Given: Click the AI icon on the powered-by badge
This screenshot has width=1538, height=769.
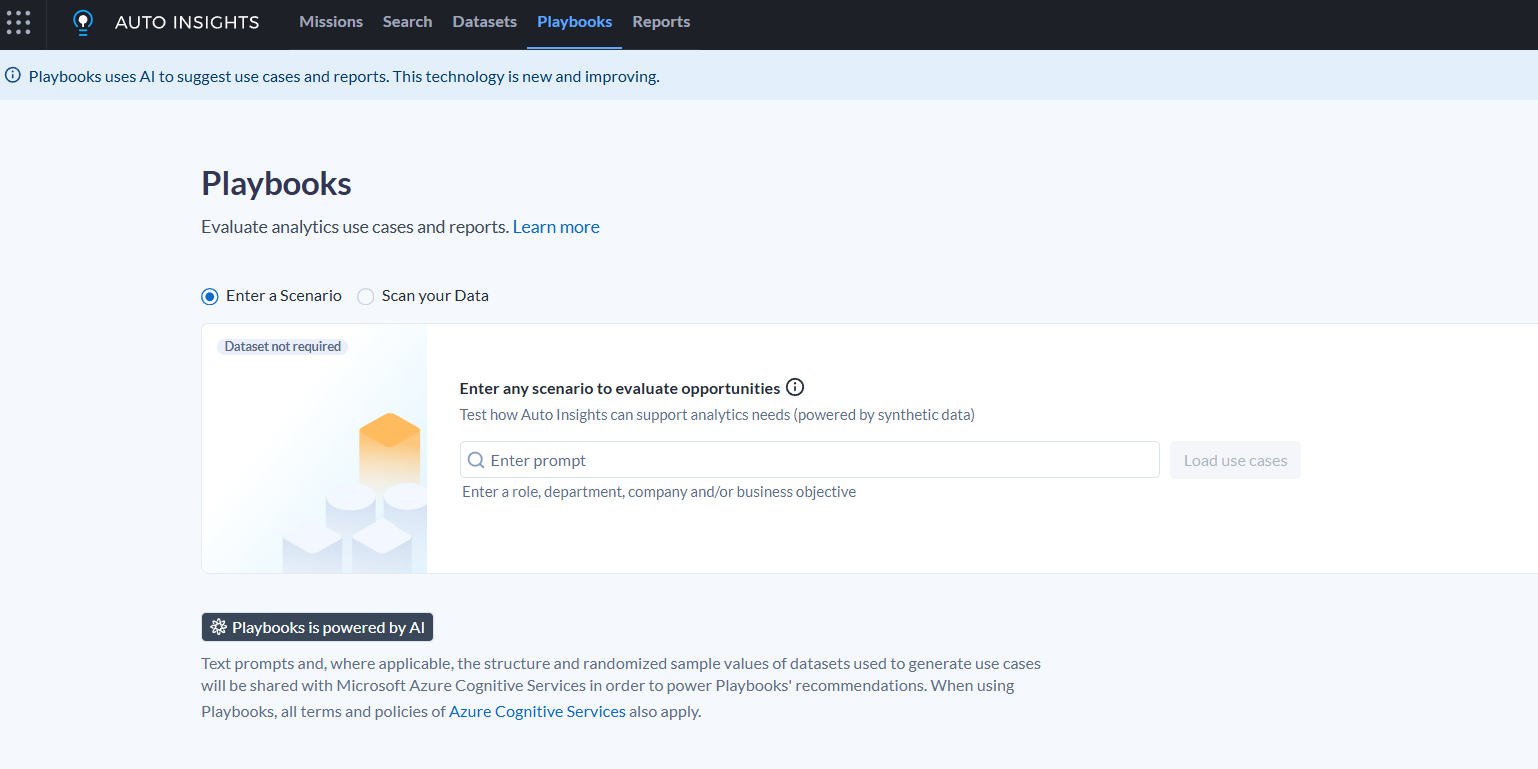Looking at the screenshot, I should [219, 627].
